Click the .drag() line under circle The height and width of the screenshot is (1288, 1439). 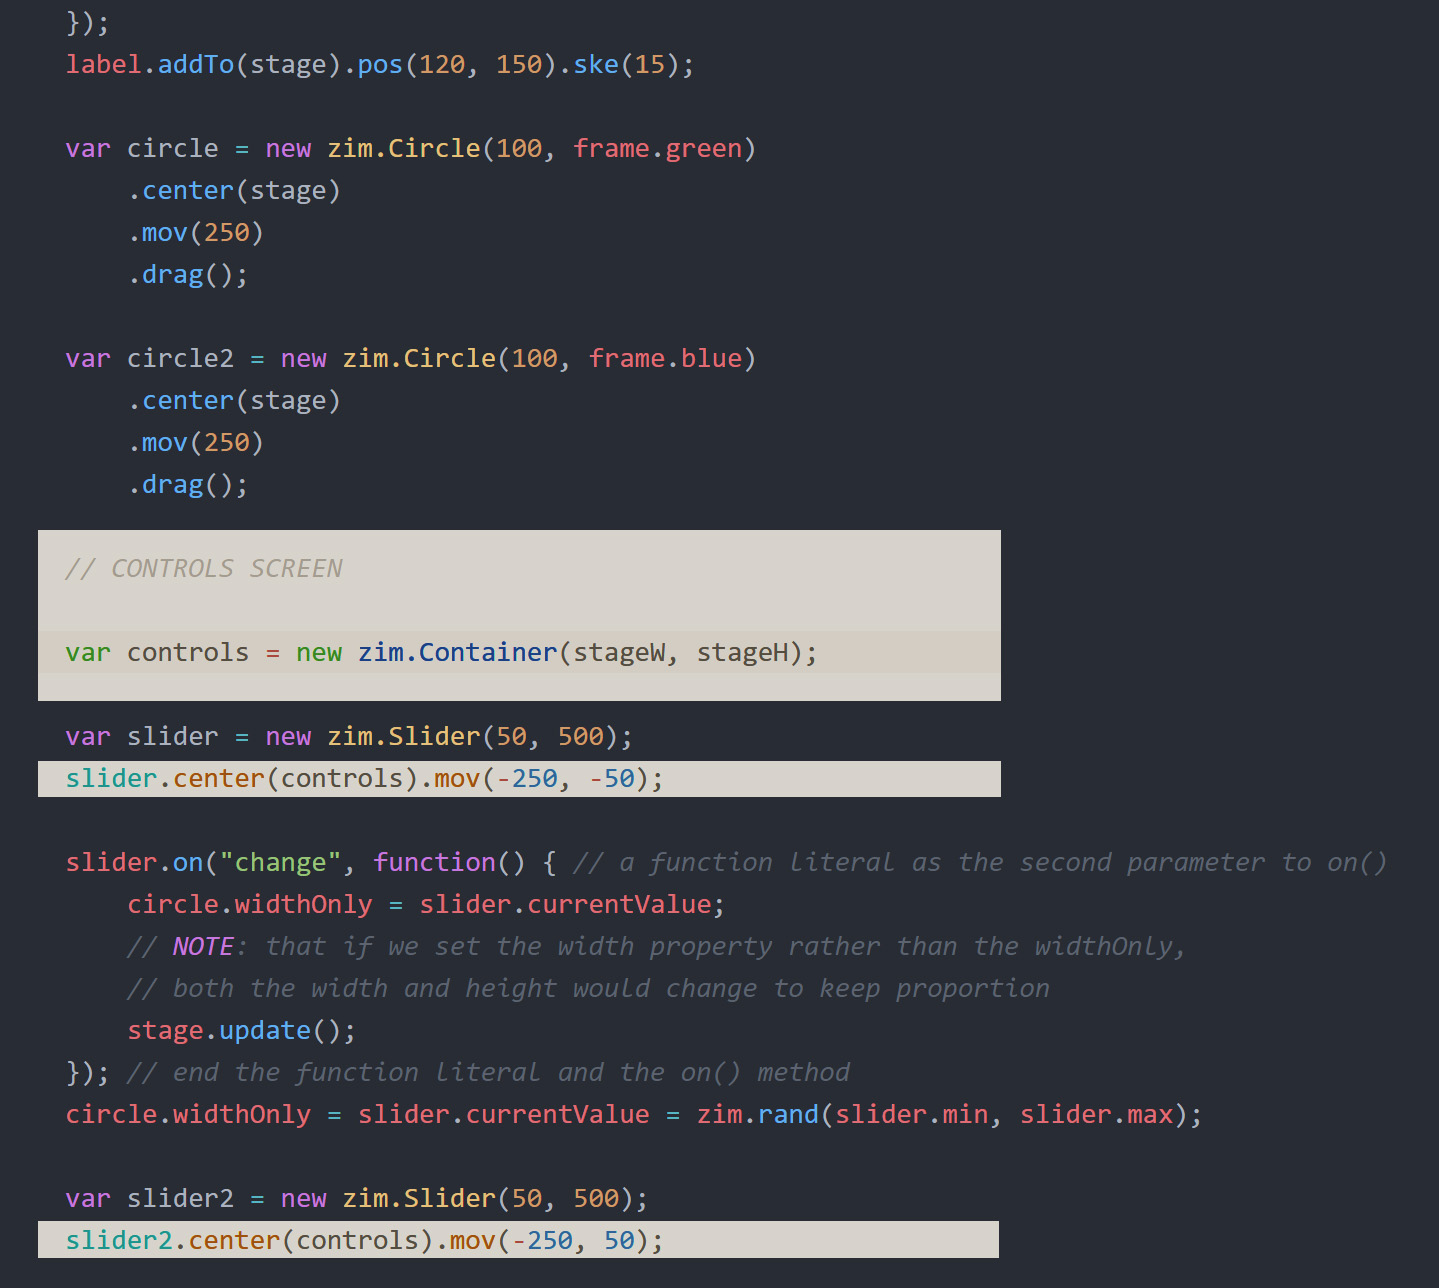point(188,275)
